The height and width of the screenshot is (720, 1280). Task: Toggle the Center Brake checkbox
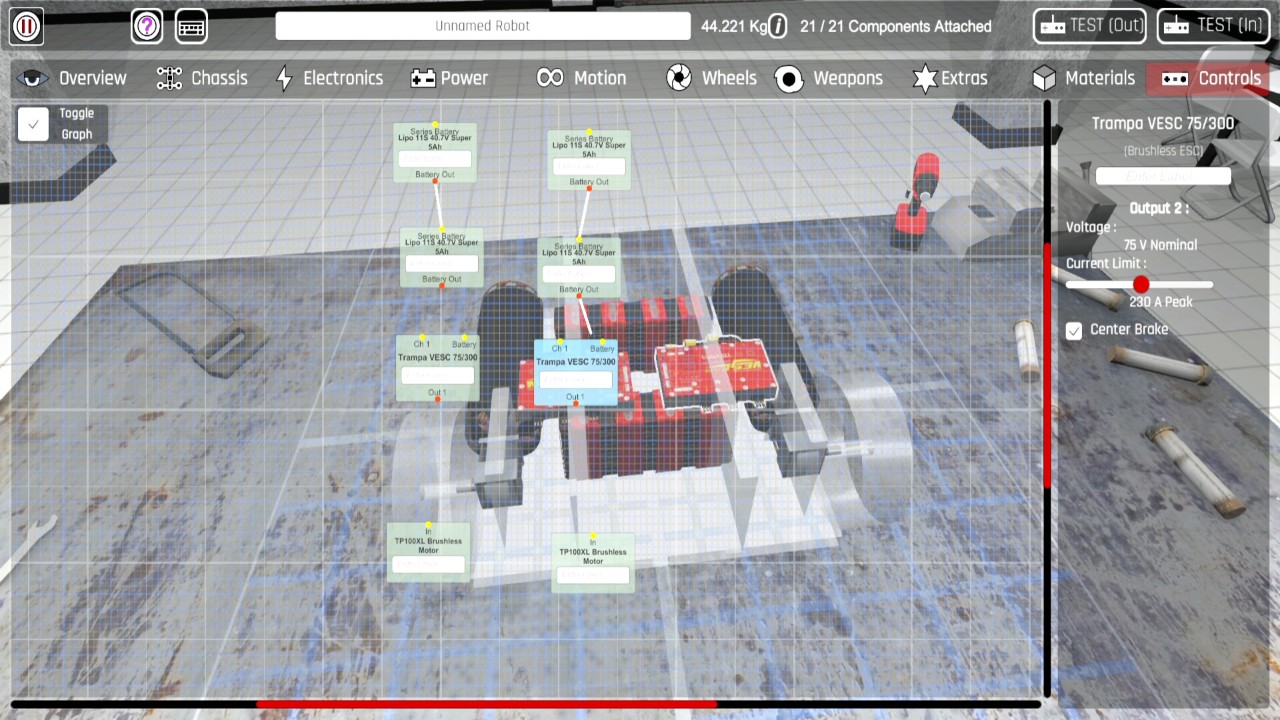point(1074,330)
